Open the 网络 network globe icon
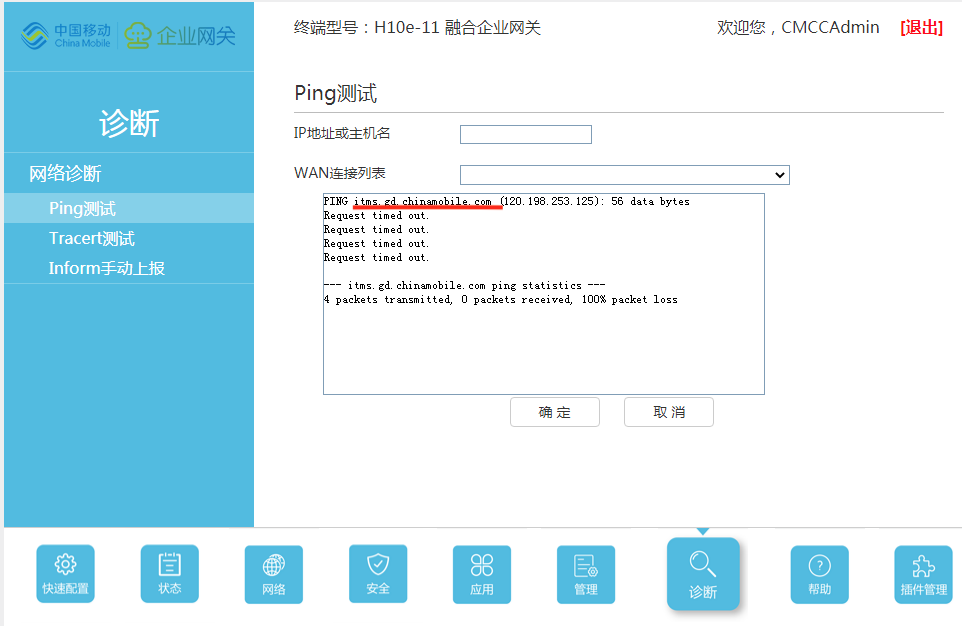Screen dimensions: 962x626 (x=274, y=573)
